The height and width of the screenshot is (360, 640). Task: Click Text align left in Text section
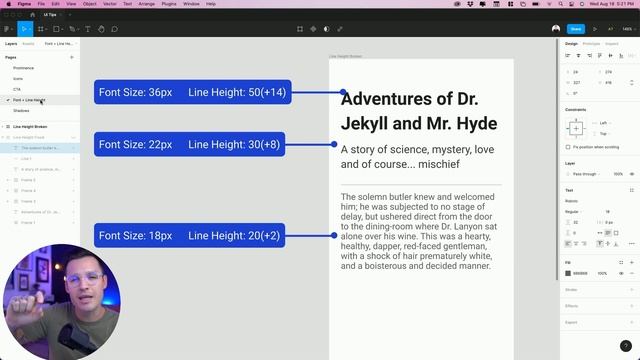click(x=568, y=244)
